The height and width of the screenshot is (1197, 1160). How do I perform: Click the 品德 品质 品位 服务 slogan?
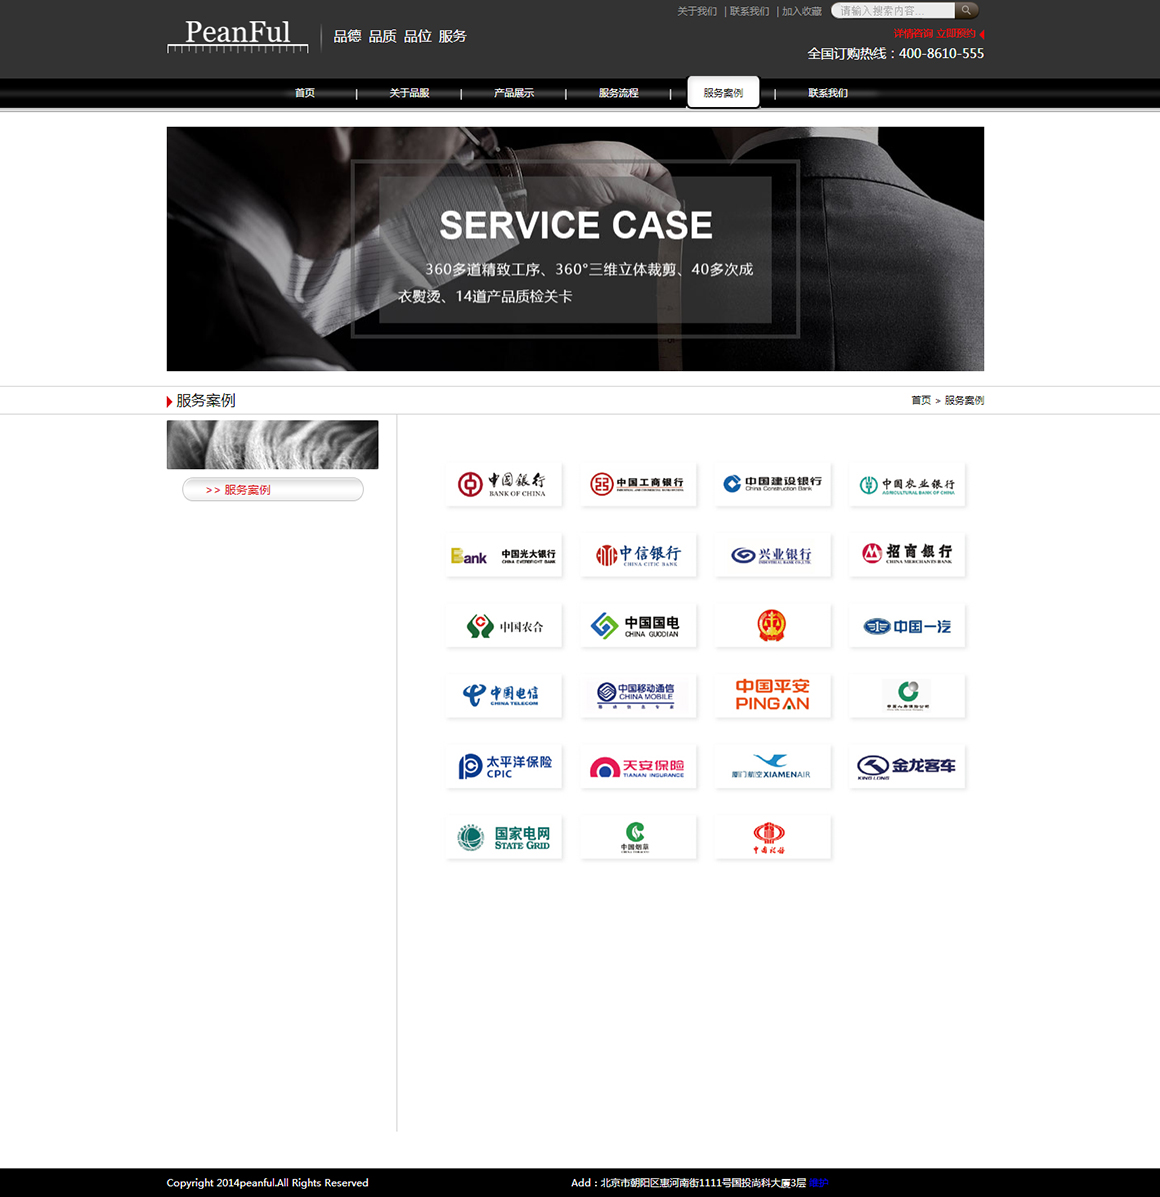coord(400,36)
